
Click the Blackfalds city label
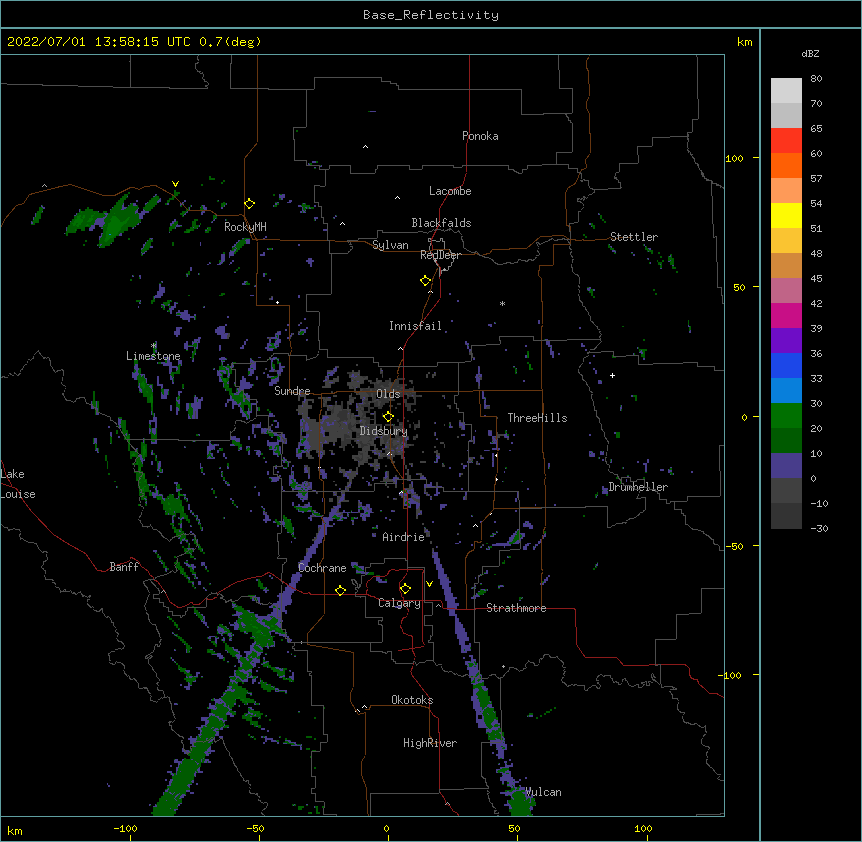(441, 223)
